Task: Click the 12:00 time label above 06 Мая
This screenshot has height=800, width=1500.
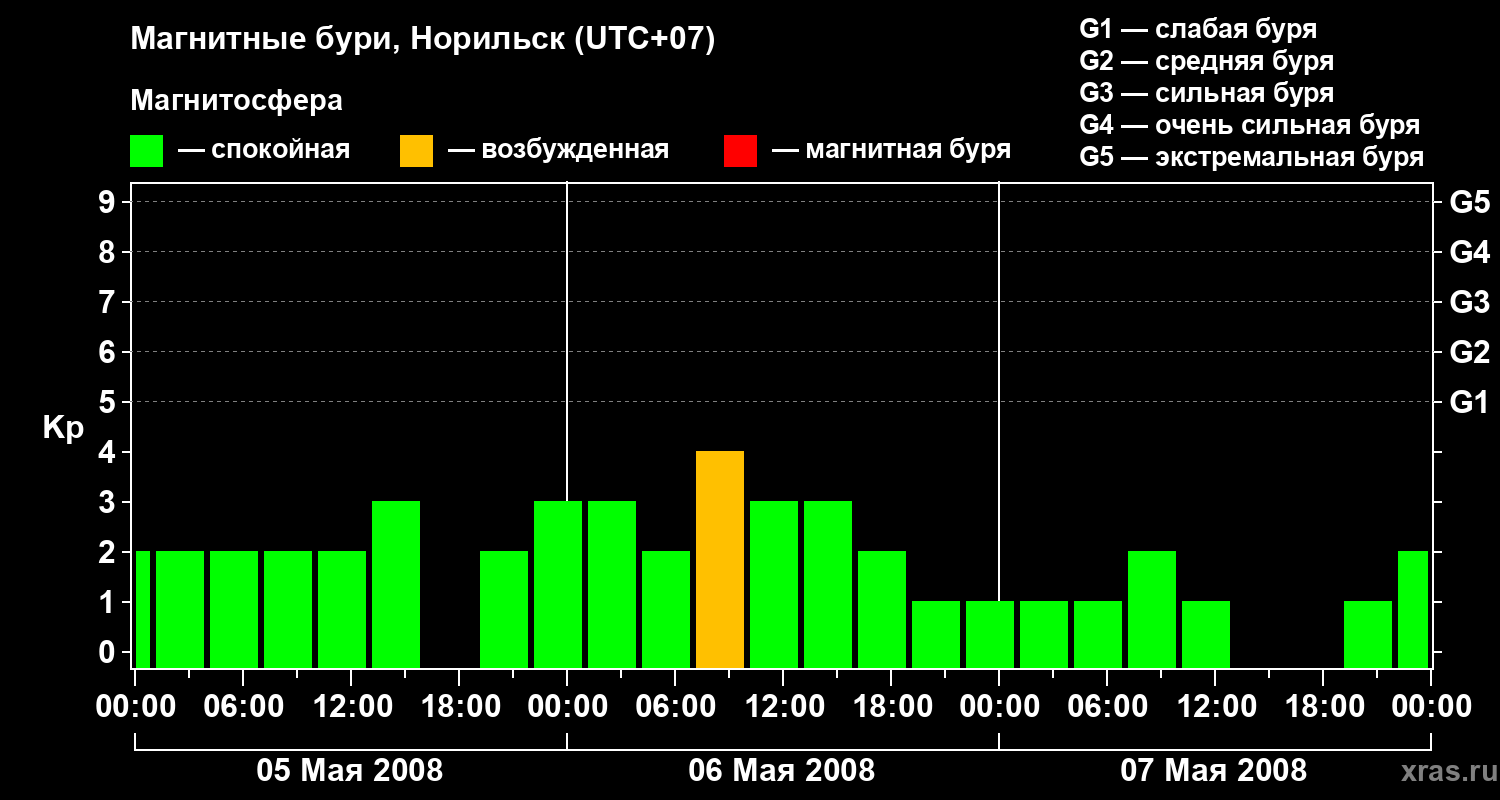Action: pyautogui.click(x=783, y=707)
